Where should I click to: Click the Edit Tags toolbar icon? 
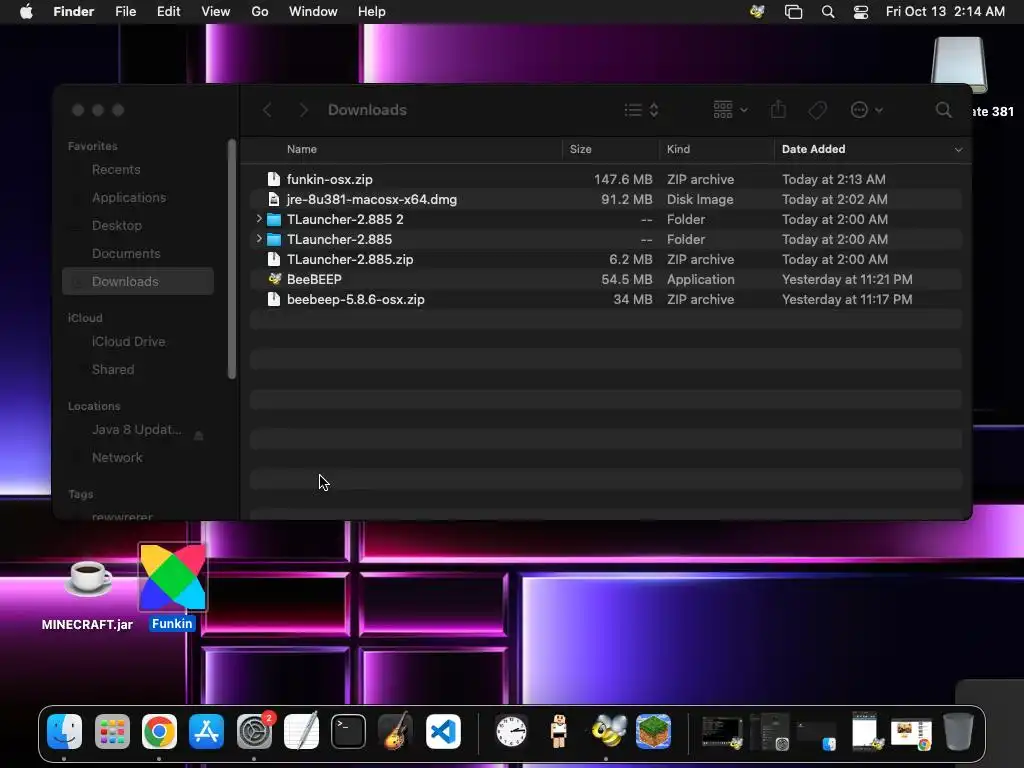818,110
